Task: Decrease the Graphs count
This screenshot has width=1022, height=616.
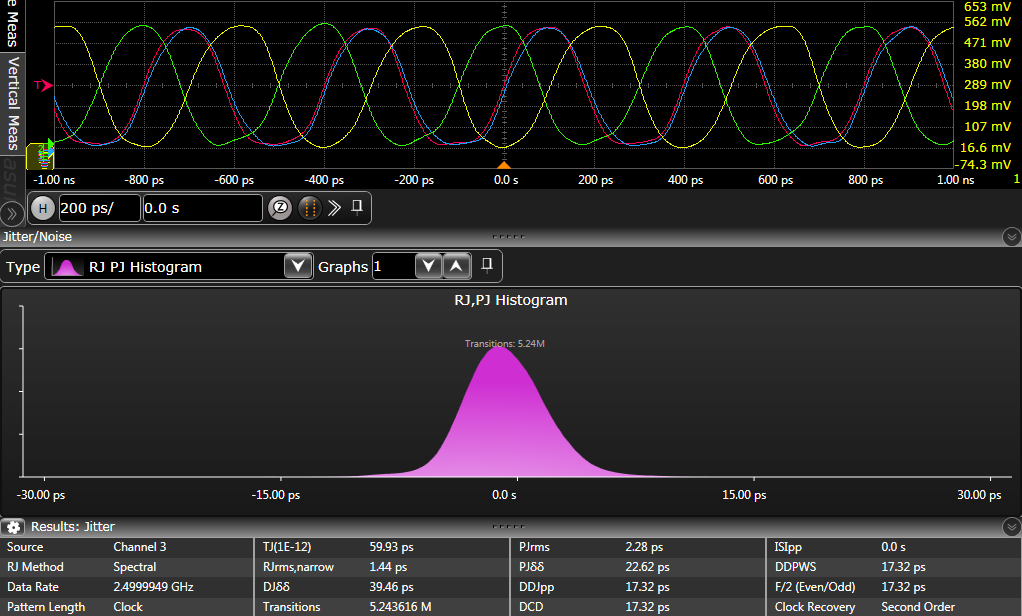Action: pos(428,266)
